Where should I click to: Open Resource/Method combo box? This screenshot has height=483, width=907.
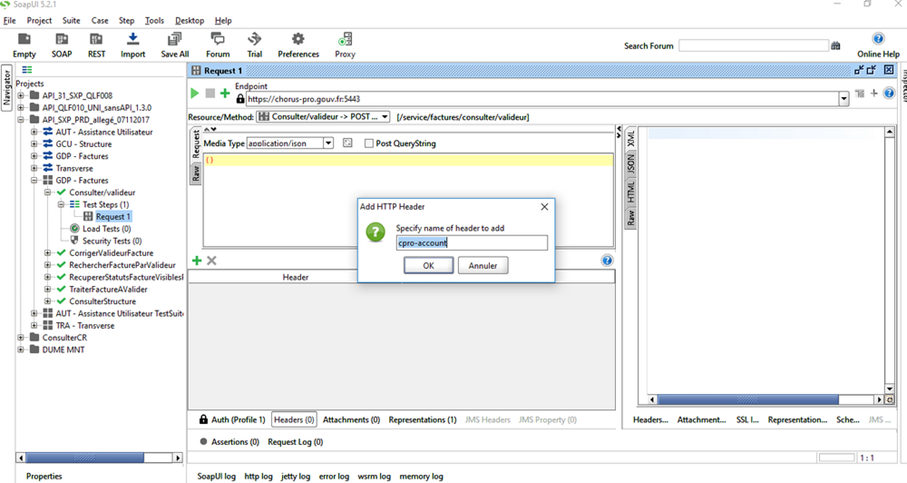click(323, 117)
